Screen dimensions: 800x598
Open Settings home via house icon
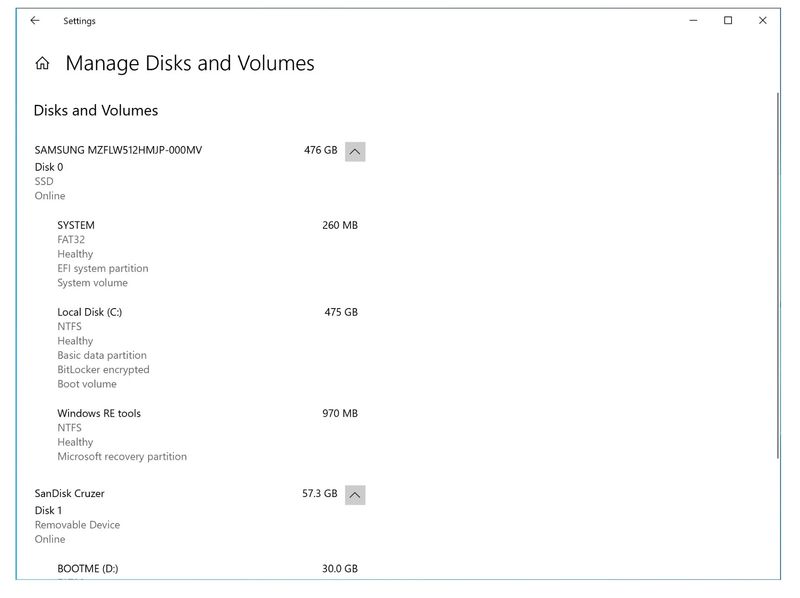tap(42, 63)
